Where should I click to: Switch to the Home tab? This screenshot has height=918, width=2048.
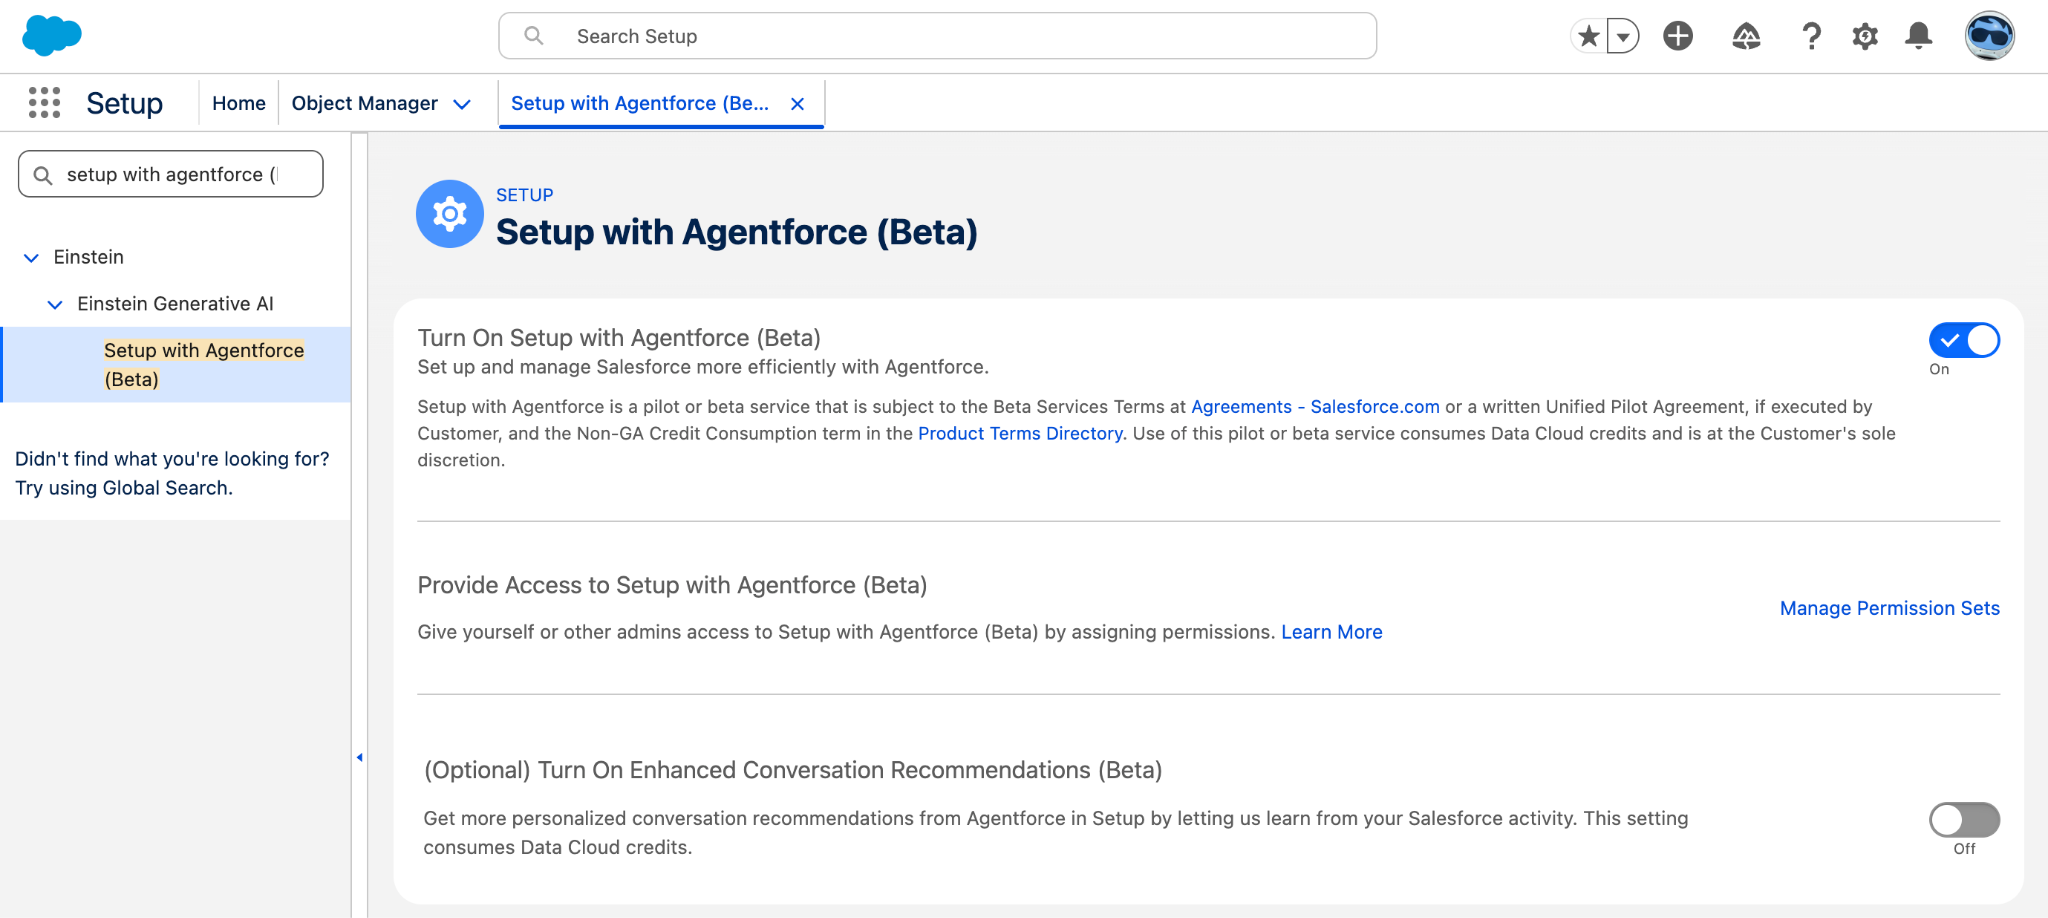point(238,102)
